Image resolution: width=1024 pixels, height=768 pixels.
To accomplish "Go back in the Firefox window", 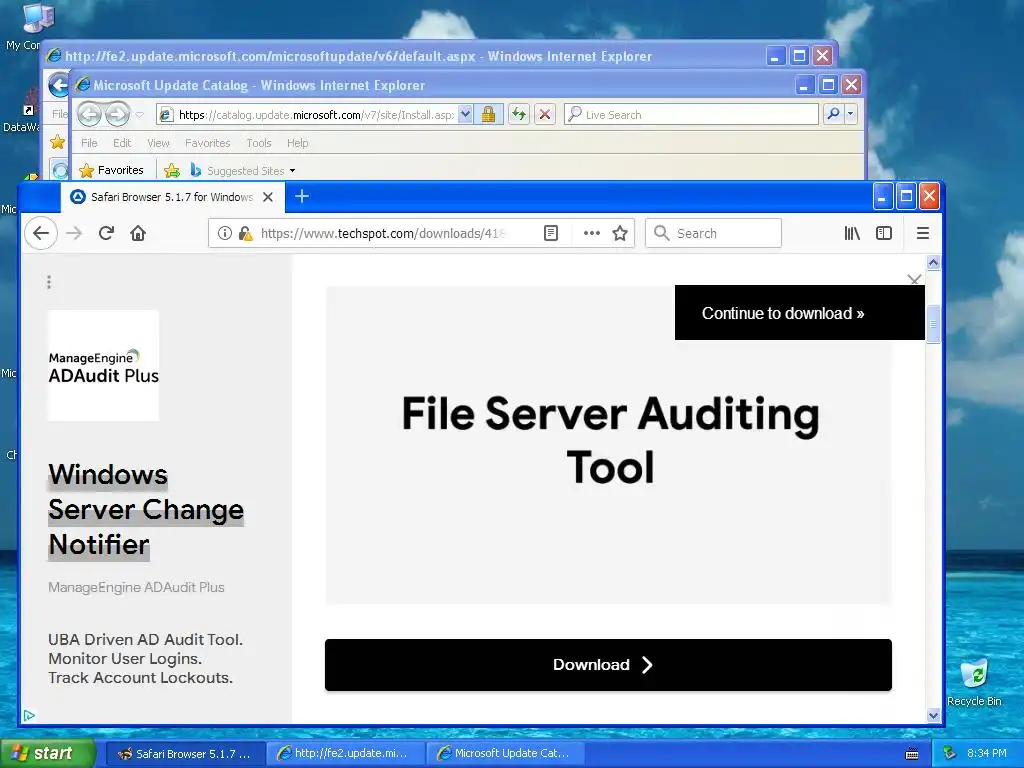I will pos(41,233).
